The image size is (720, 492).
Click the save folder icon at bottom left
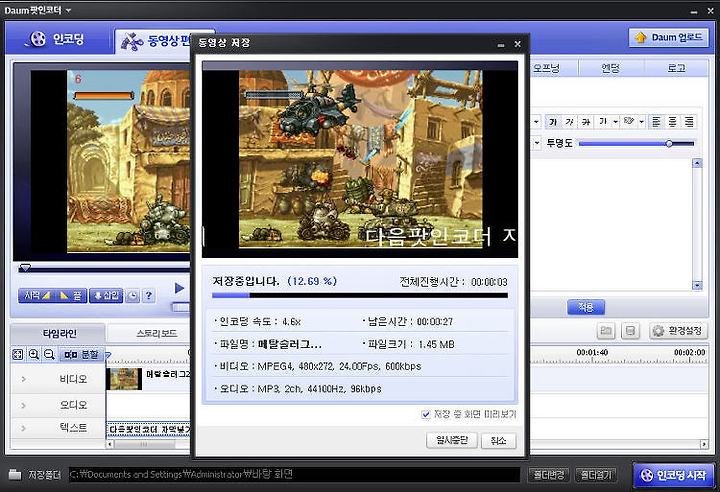tap(15, 474)
